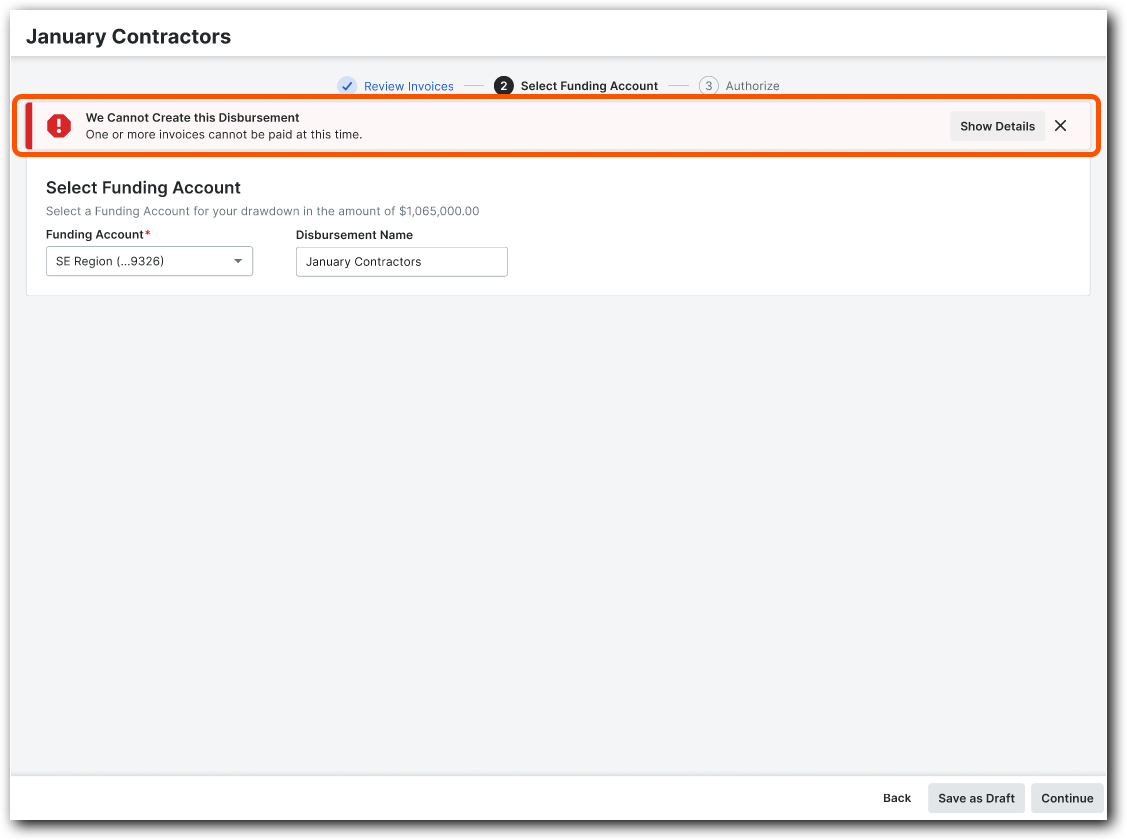Save the disbursement as Draft
Image resolution: width=1127 pixels, height=840 pixels.
pos(976,798)
